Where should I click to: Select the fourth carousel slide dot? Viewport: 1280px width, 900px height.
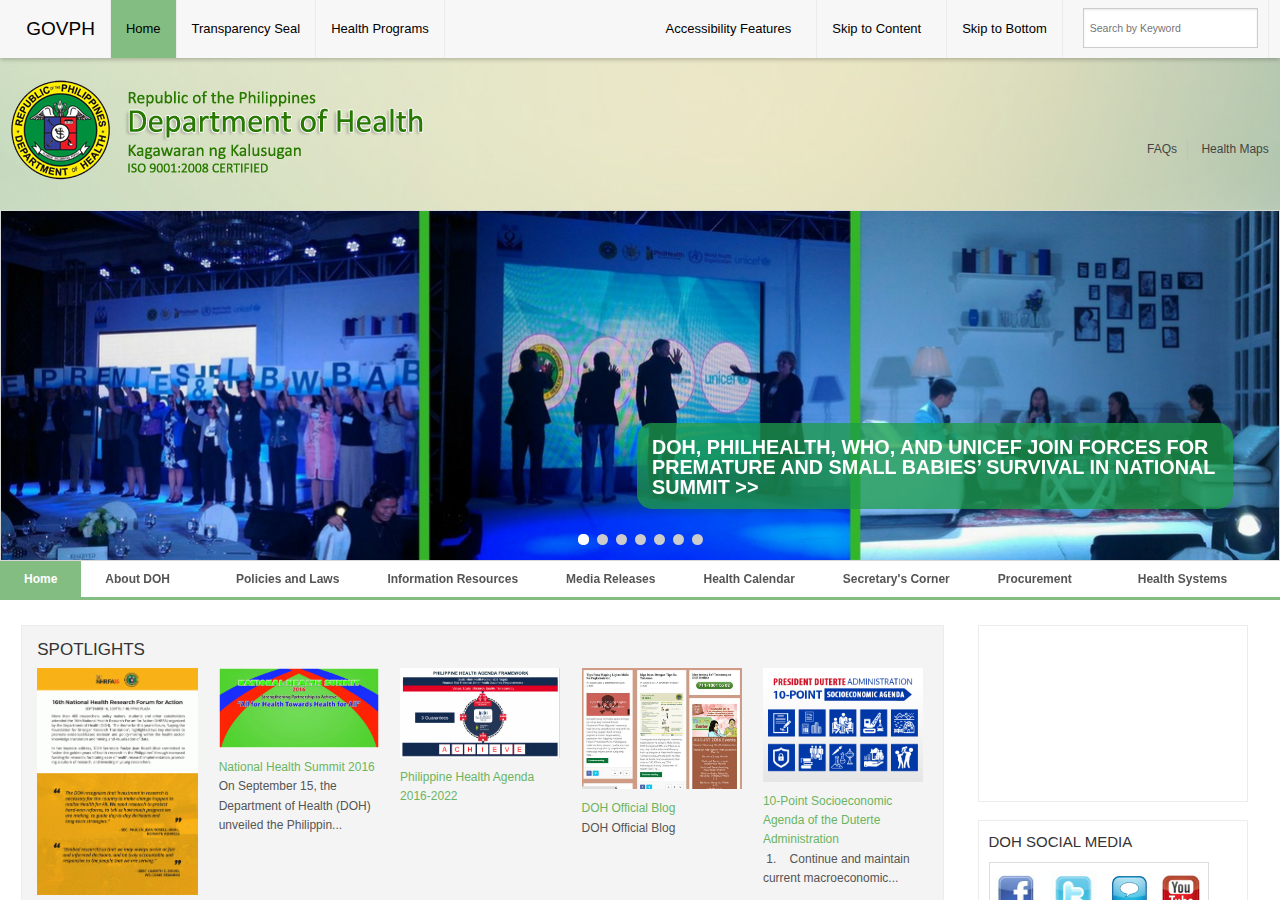pos(641,539)
